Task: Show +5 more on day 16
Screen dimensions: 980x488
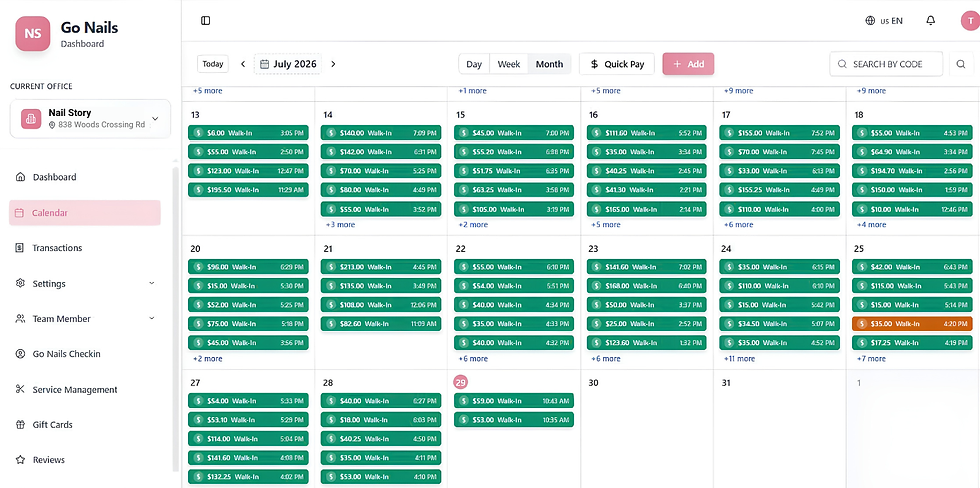Action: (x=606, y=225)
